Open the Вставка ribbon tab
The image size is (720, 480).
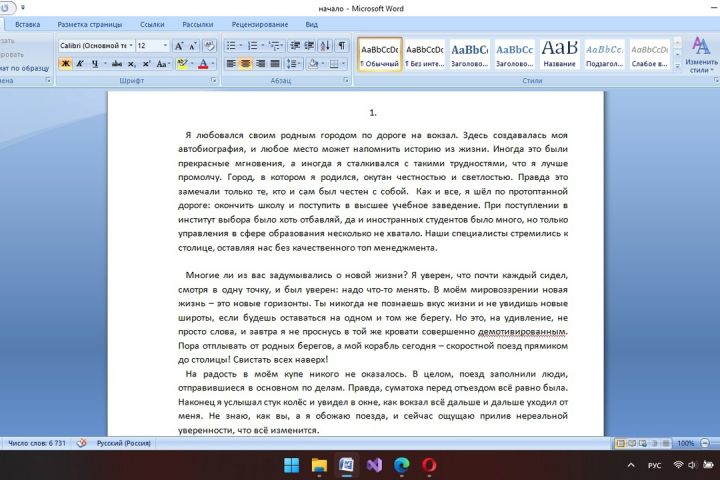point(28,25)
